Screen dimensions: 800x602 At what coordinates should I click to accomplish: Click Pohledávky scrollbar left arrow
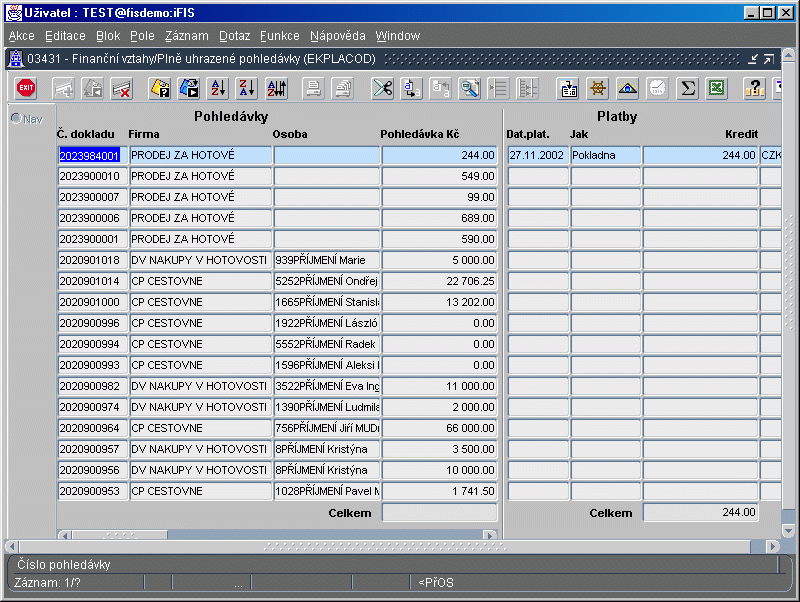tap(65, 535)
